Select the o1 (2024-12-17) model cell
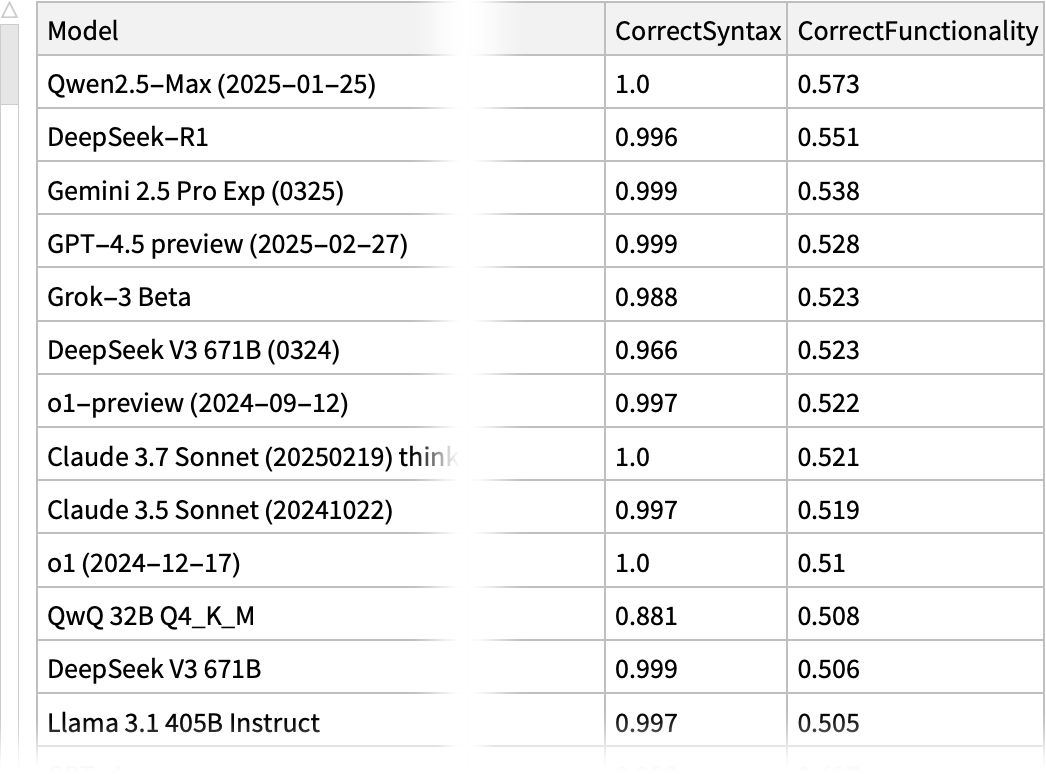 click(144, 563)
